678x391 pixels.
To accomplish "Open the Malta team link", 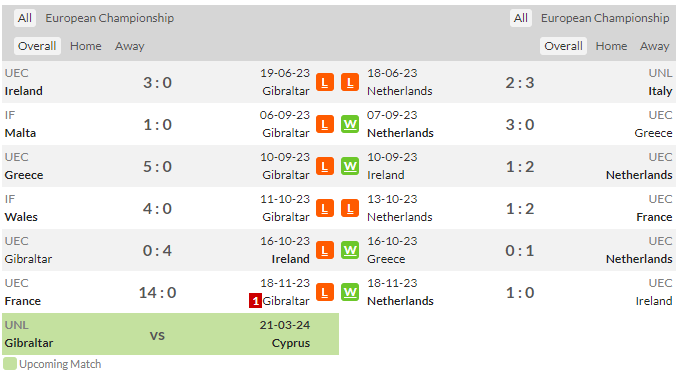I will coord(20,133).
